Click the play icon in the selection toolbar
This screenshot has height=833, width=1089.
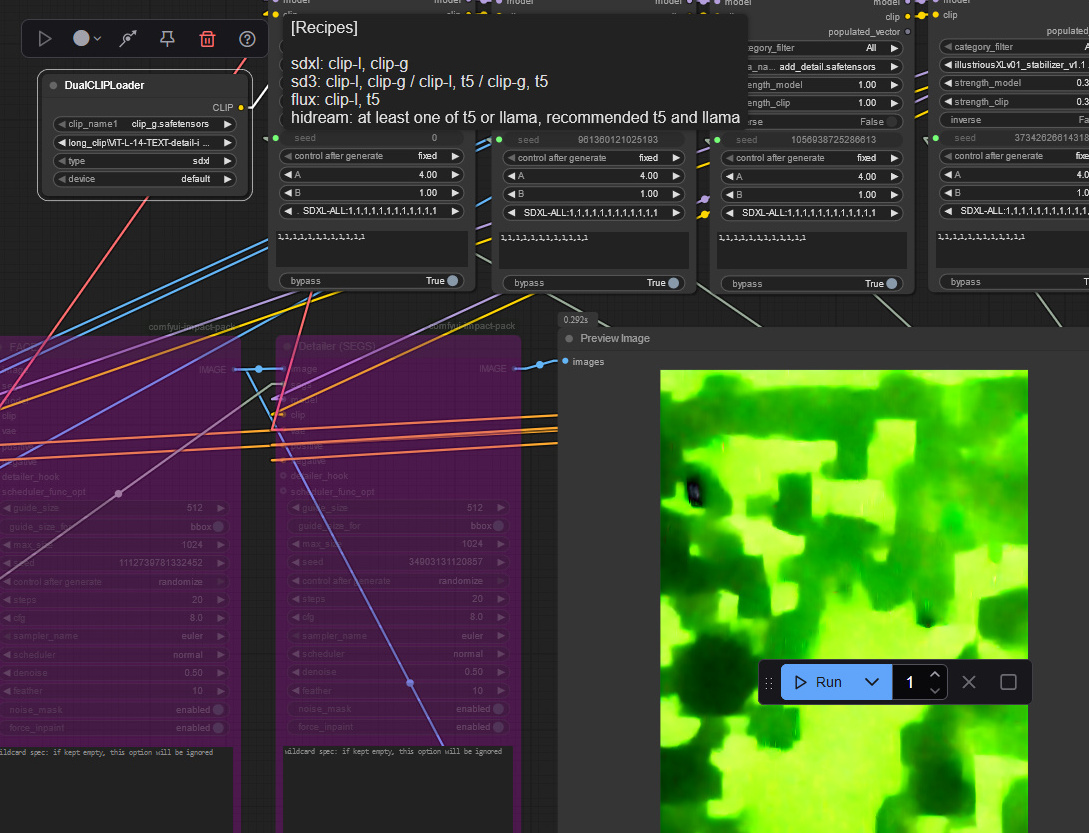(x=44, y=39)
